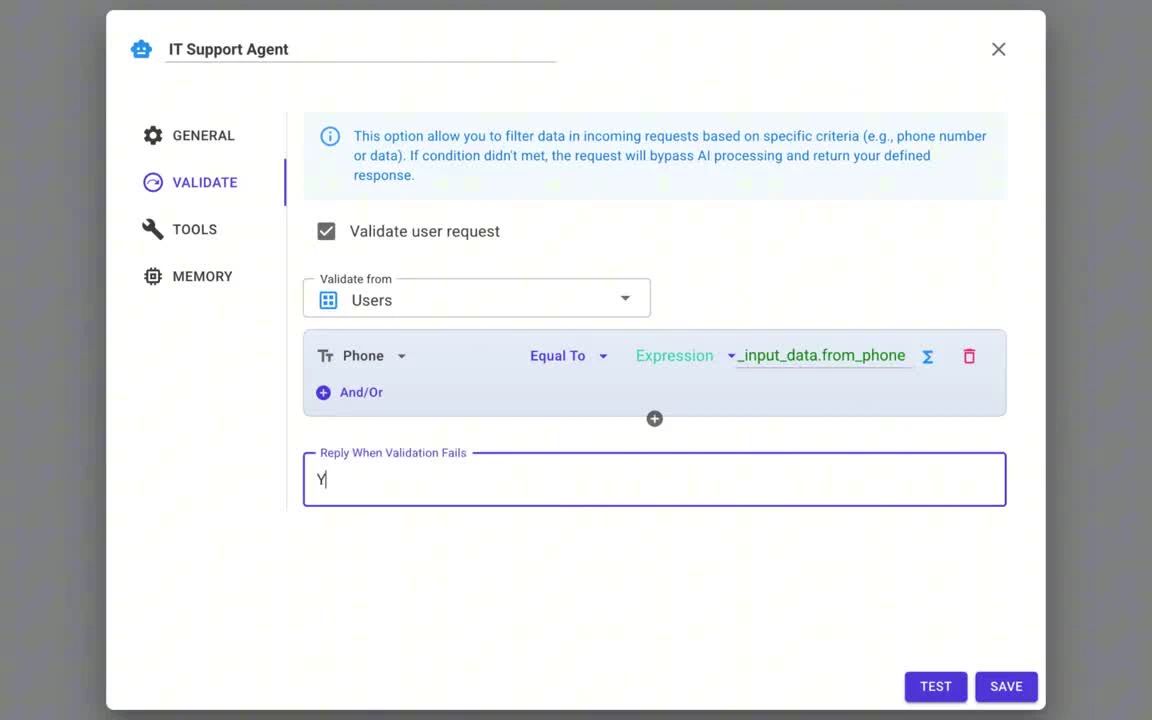Change the Equal To operator dropdown

tap(569, 356)
